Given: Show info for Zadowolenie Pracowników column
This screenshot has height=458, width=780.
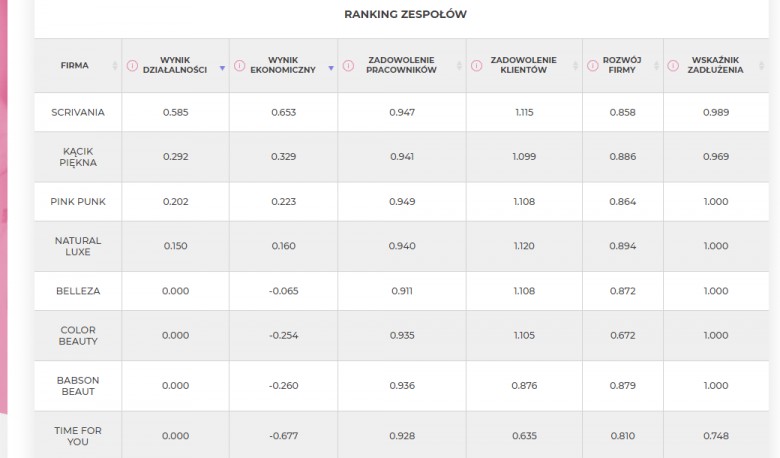Looking at the screenshot, I should pos(348,66).
